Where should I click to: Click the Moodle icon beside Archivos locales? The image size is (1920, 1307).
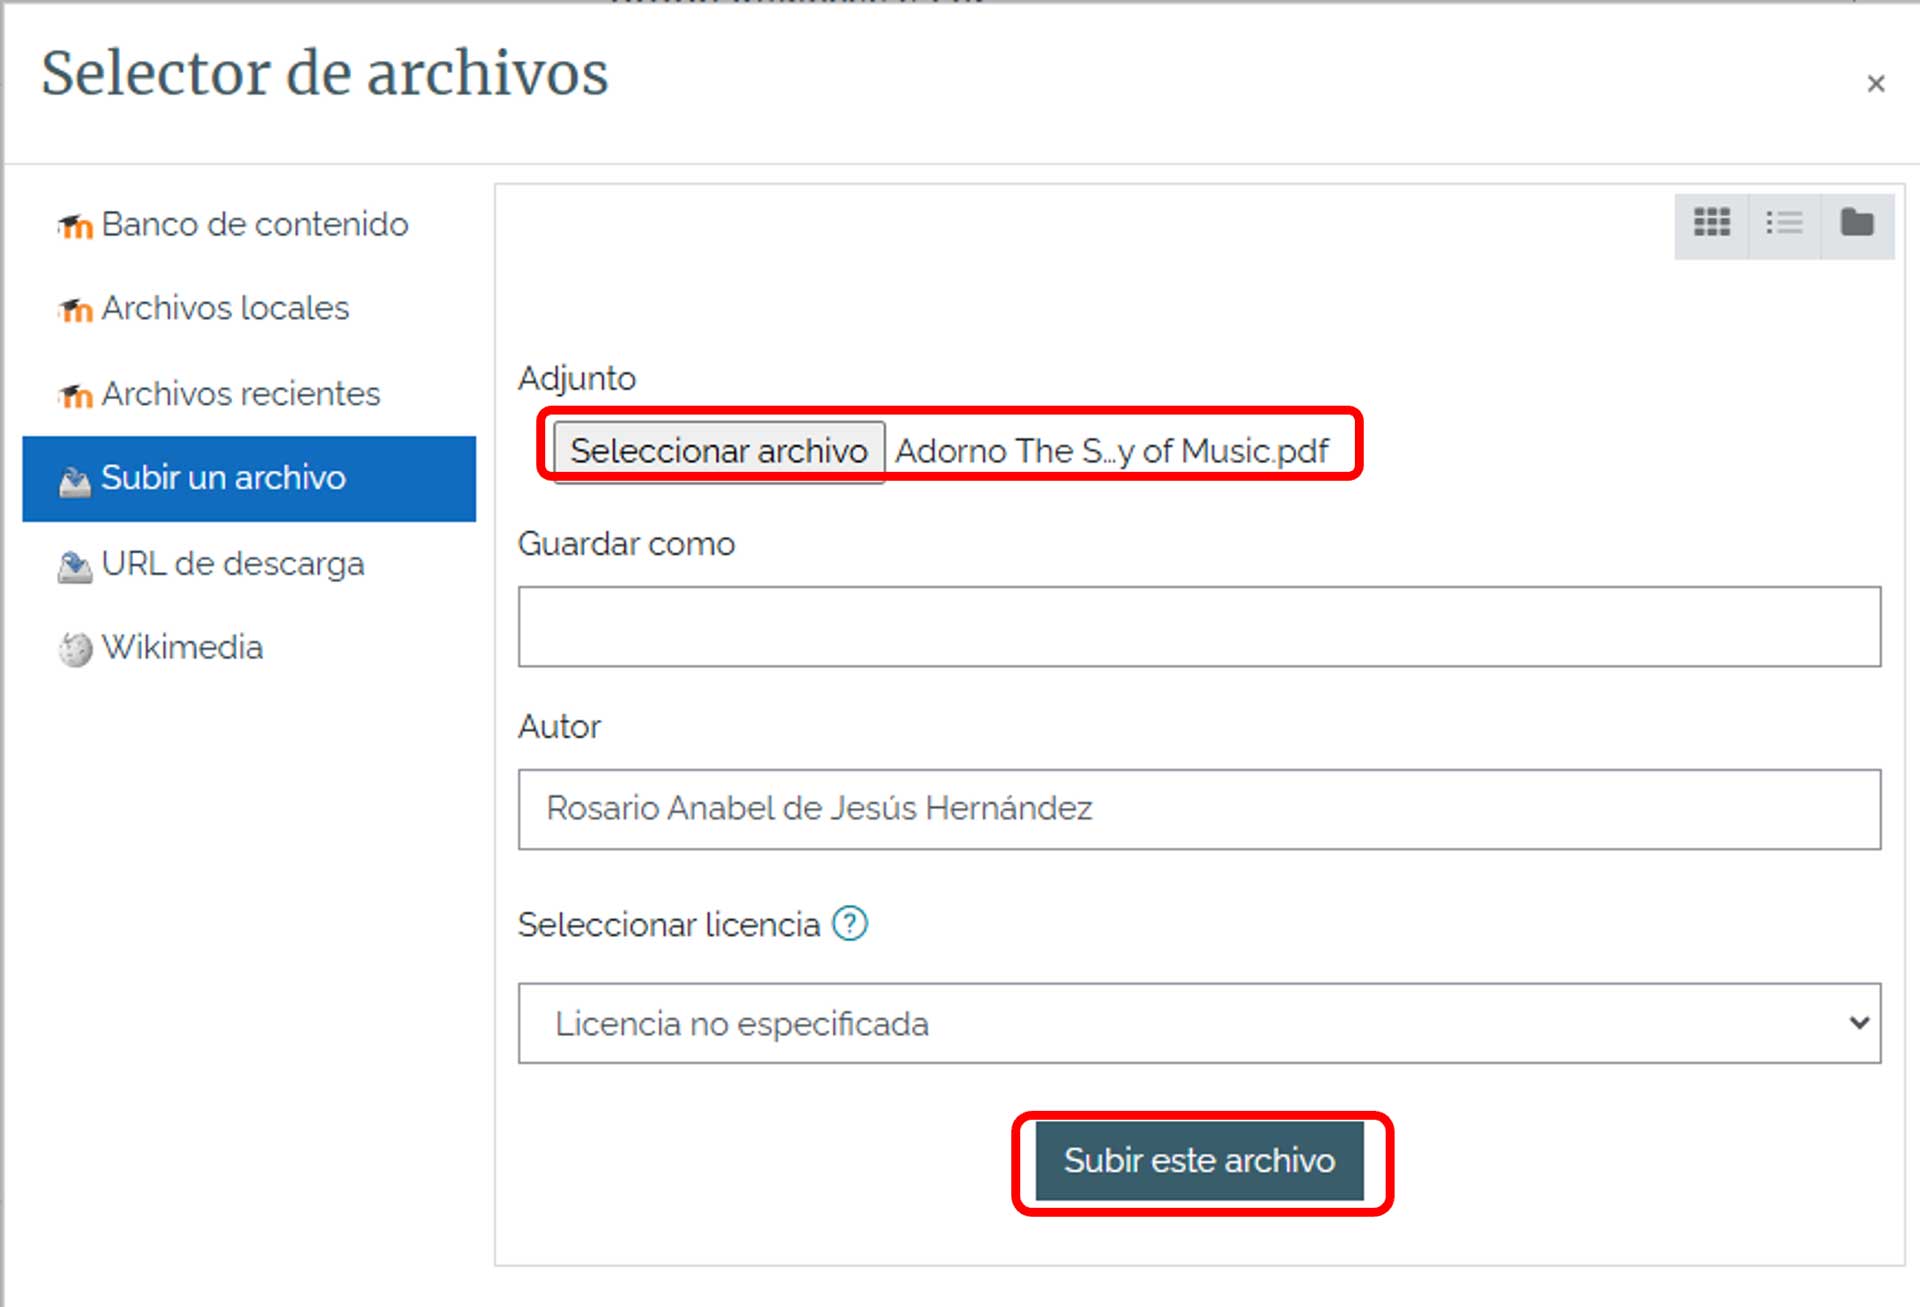tap(75, 310)
